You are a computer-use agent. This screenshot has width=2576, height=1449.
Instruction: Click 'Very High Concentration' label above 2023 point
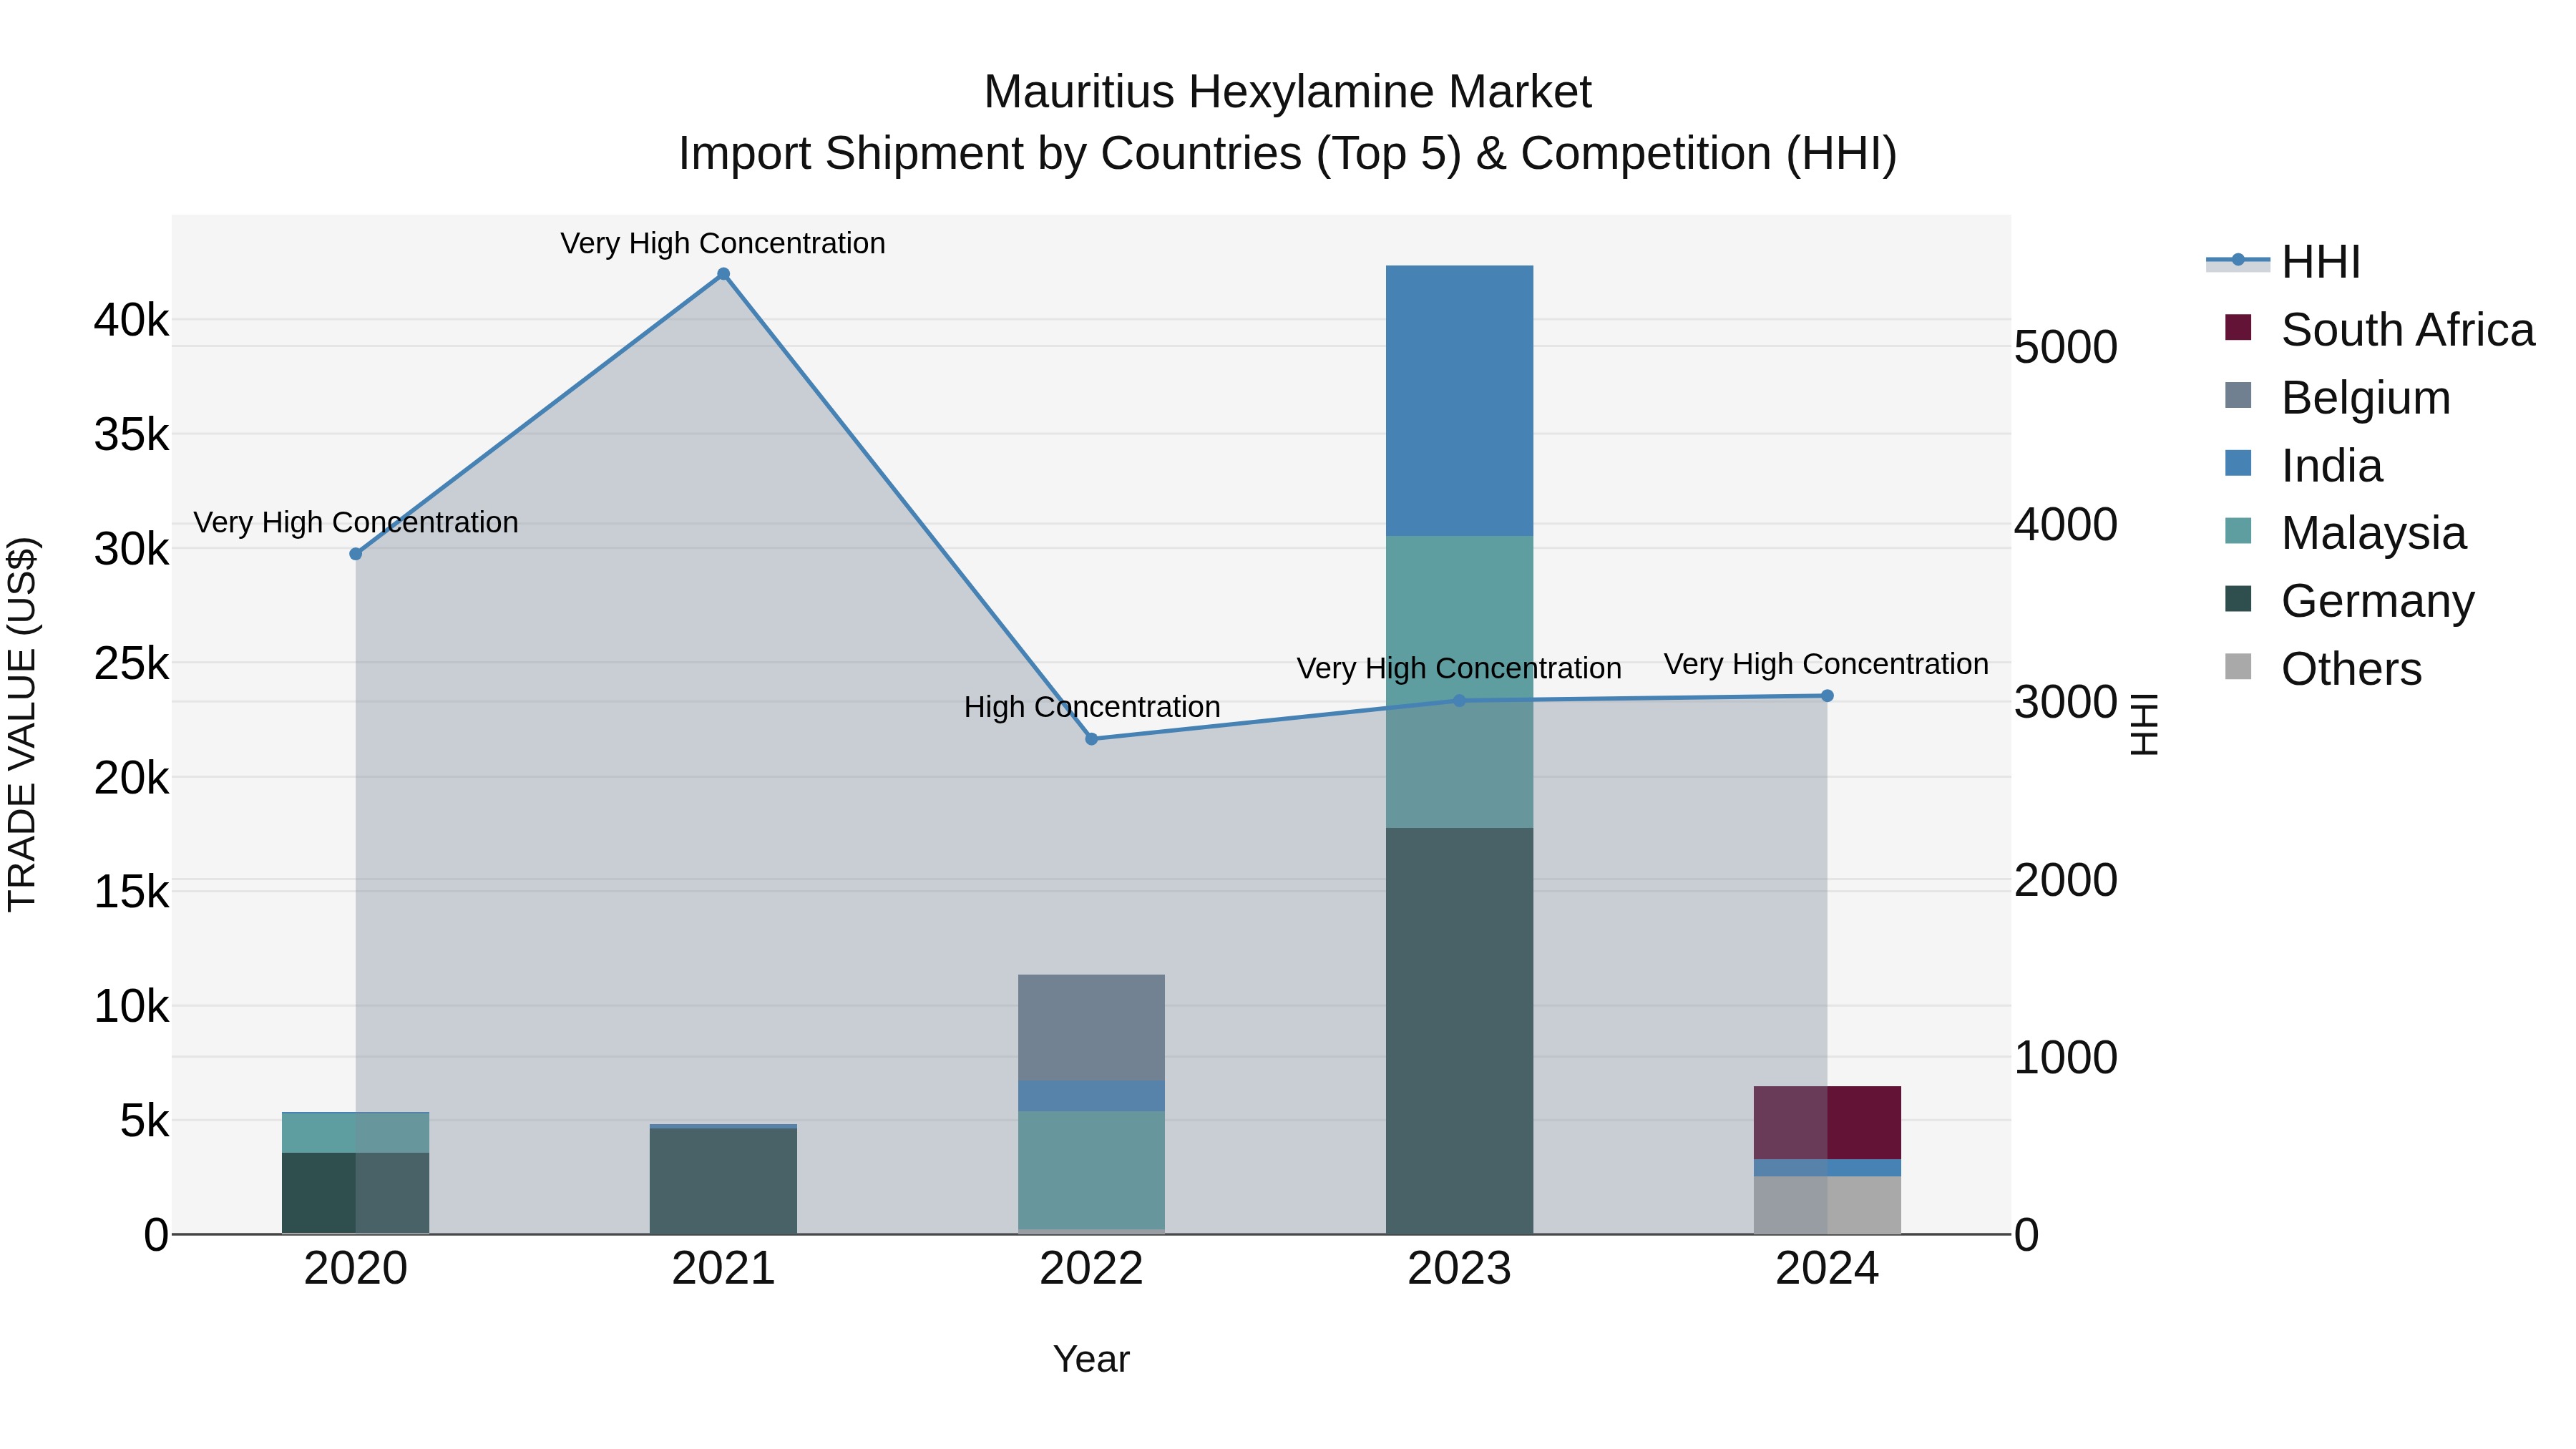point(1459,668)
